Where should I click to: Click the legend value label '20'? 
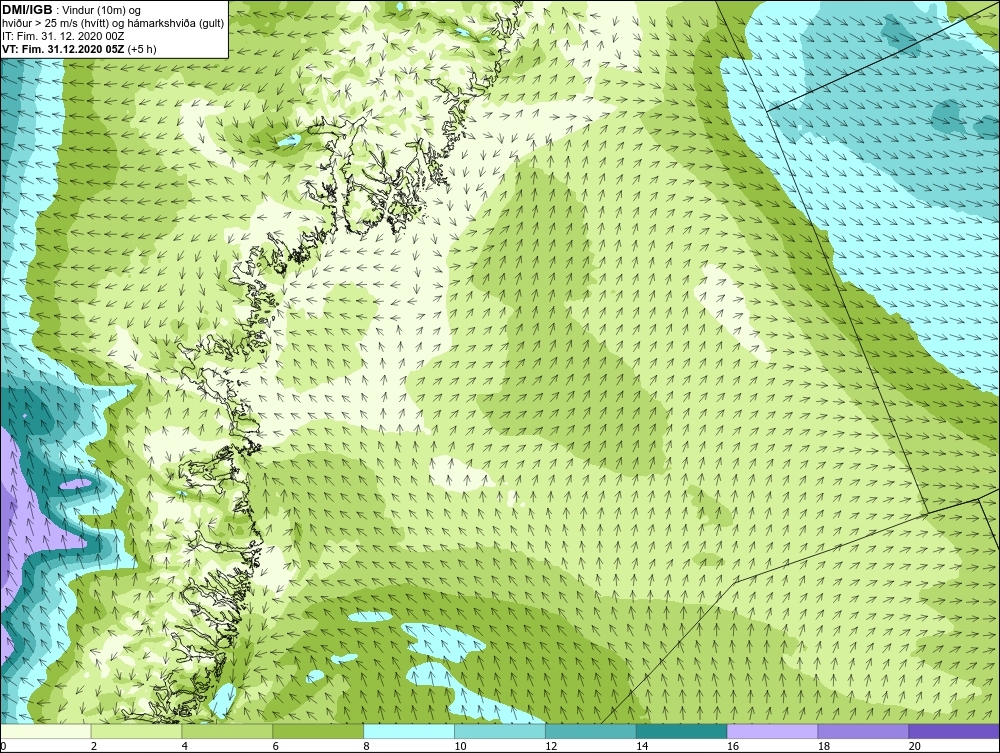[915, 746]
